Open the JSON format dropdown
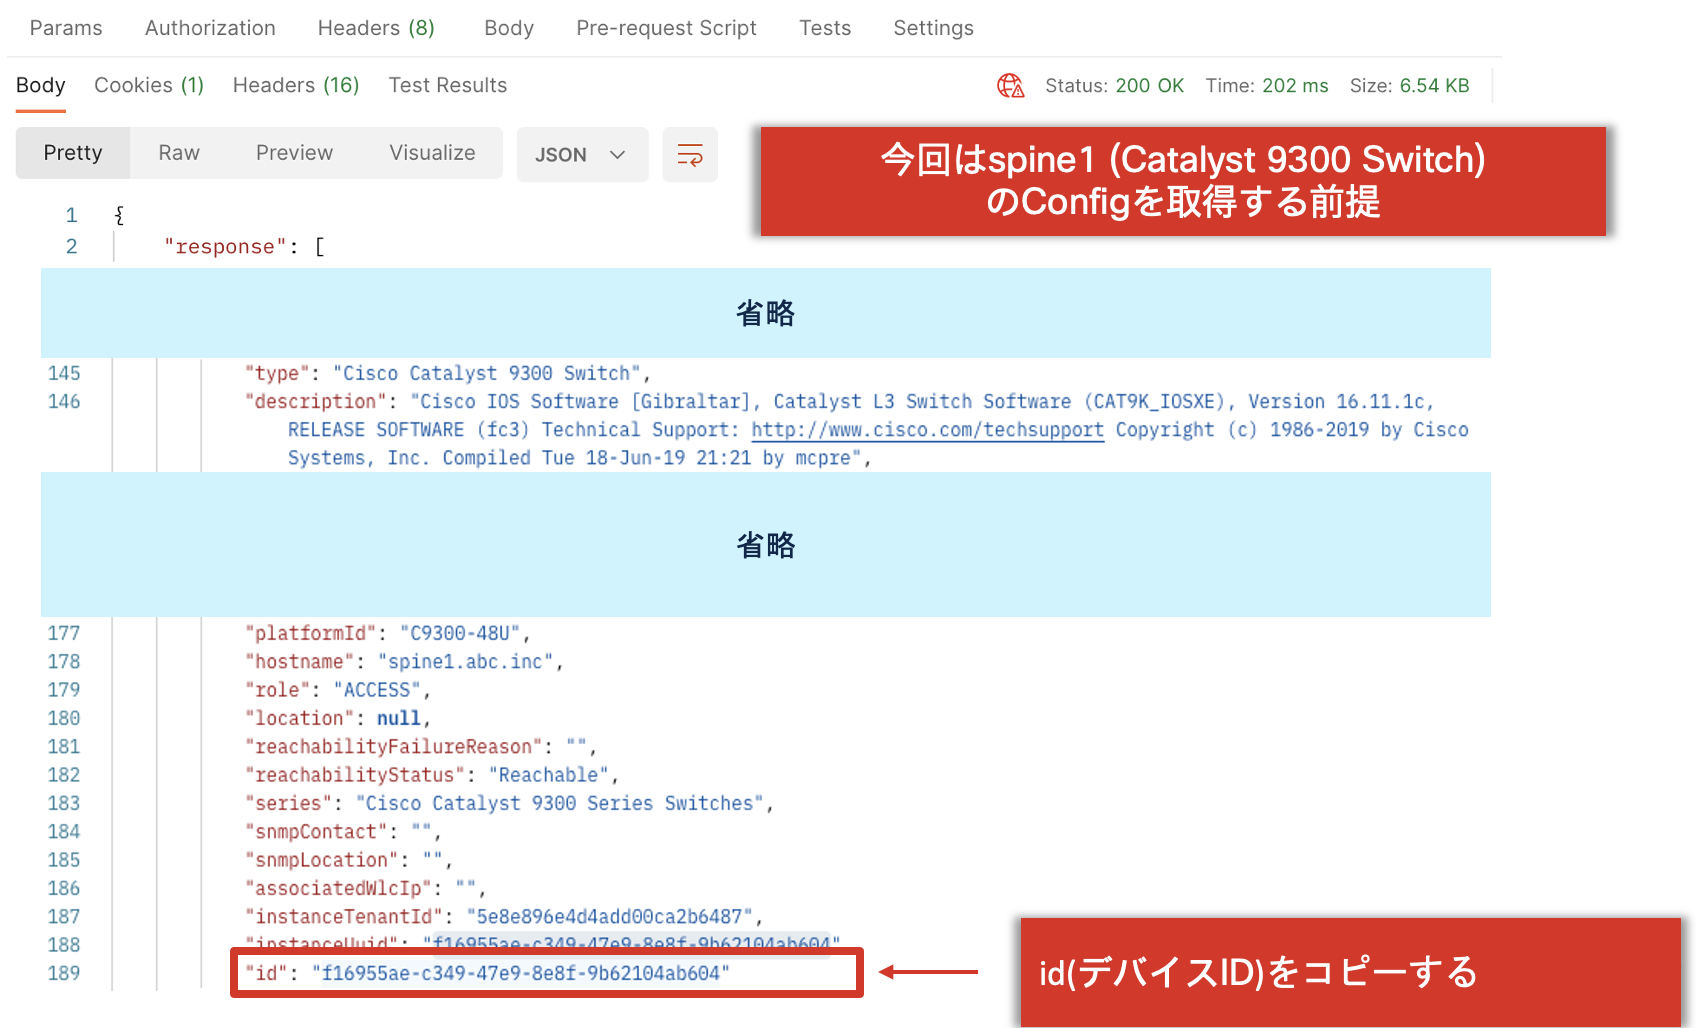Viewport: 1696px width, 1028px height. [x=582, y=155]
